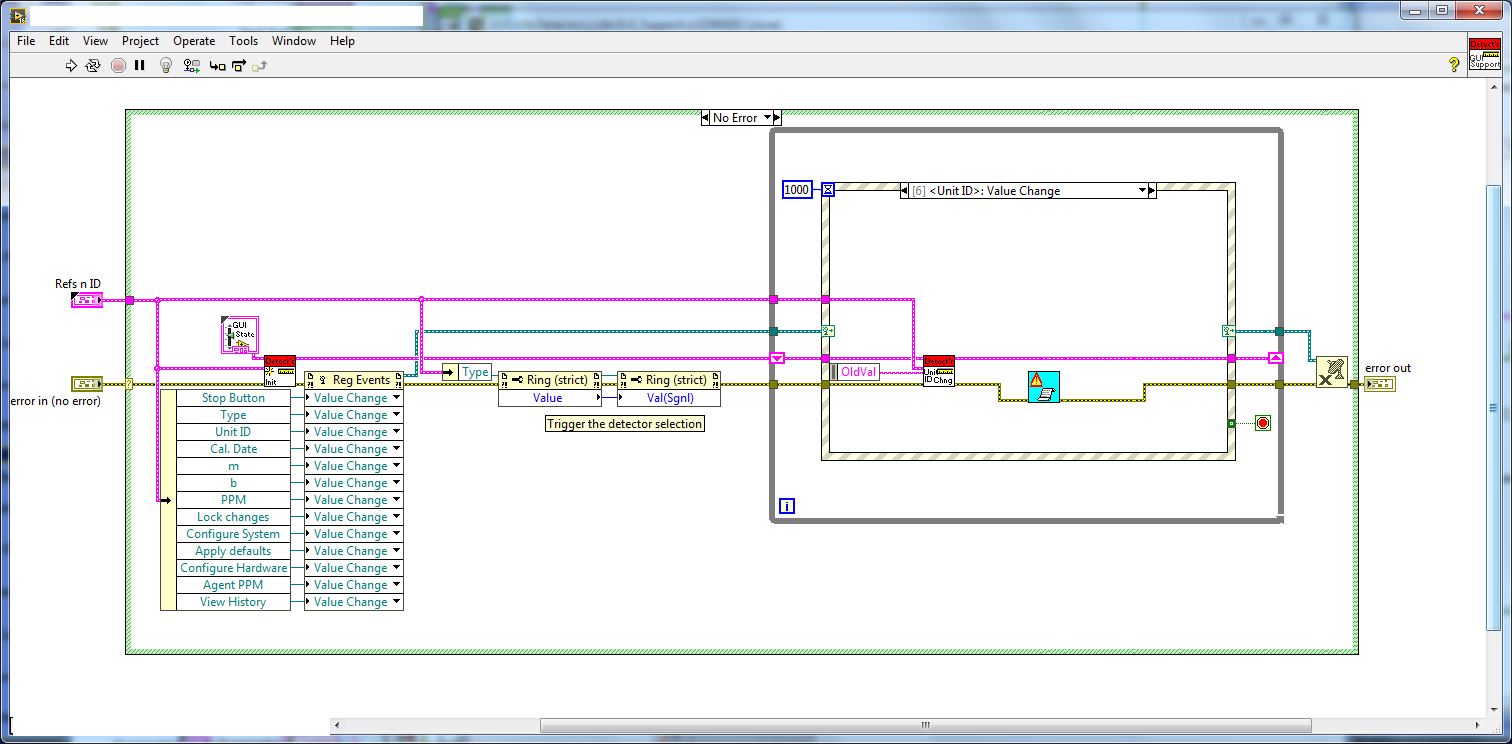The width and height of the screenshot is (1512, 744).
Task: Open Value Change dropdown for Stop Button
Action: (x=396, y=398)
